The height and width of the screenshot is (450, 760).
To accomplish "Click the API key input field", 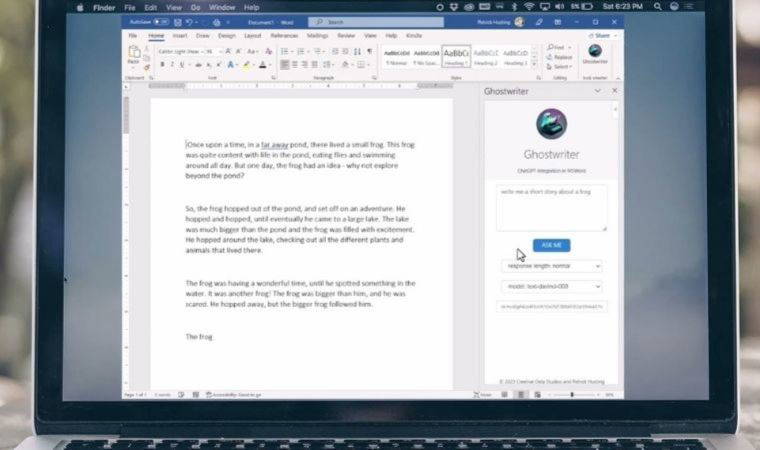I will (552, 306).
